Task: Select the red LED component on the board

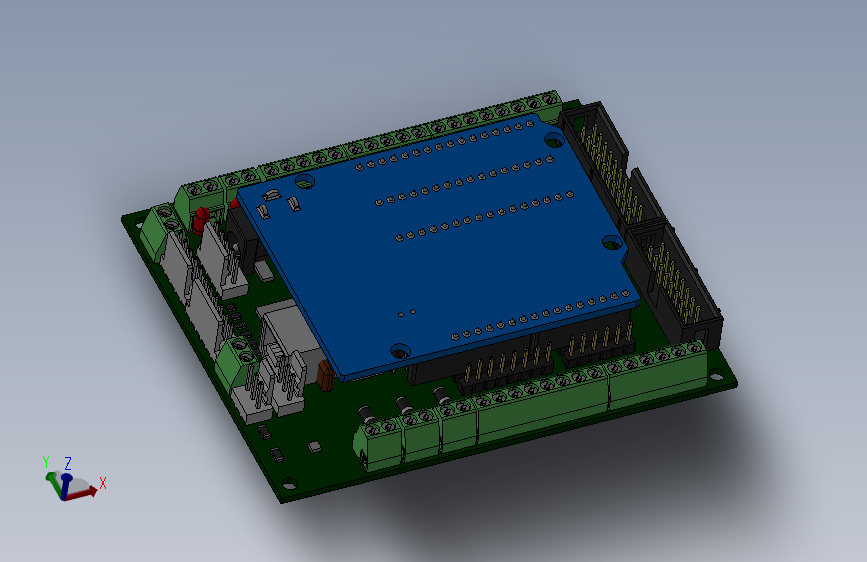Action: [201, 220]
